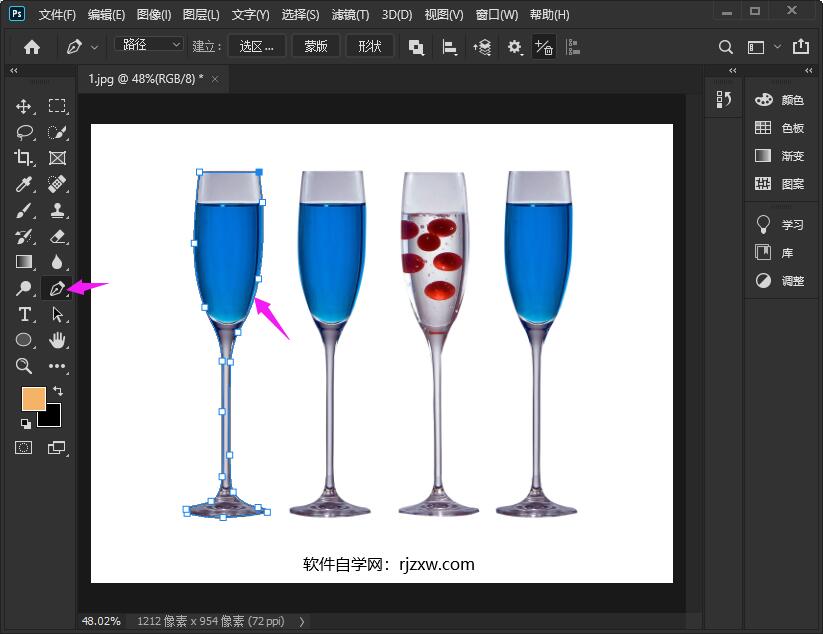Go to the Home screen
823x634 pixels.
32,47
